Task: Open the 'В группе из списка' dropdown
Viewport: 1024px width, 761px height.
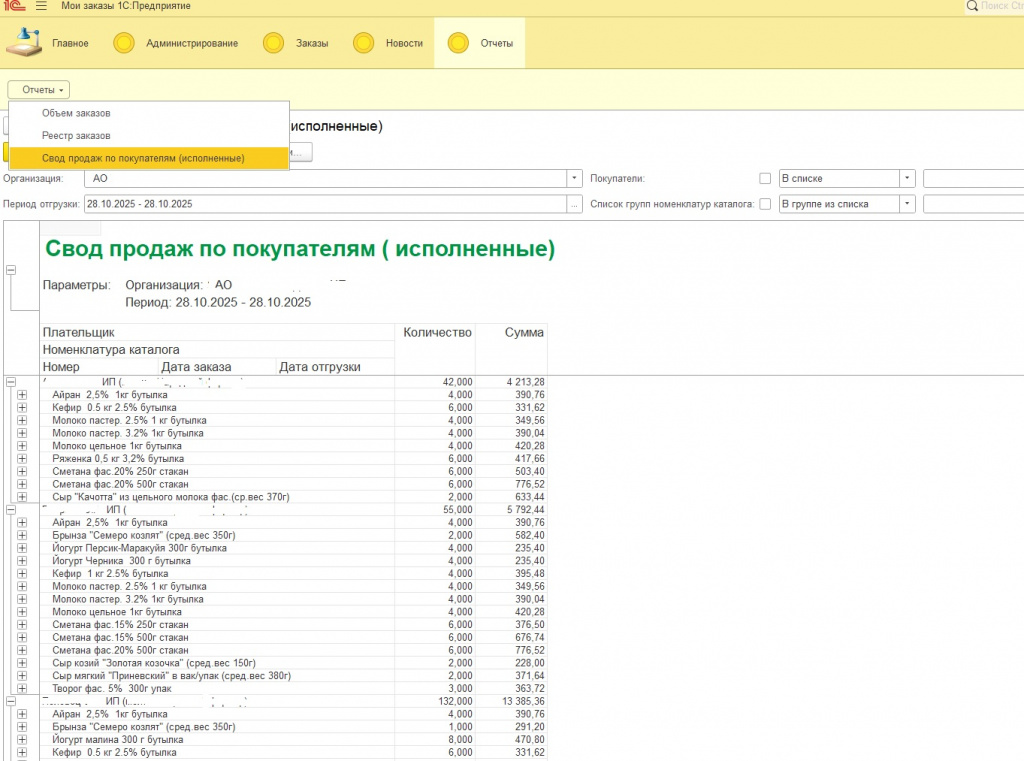Action: coord(906,204)
